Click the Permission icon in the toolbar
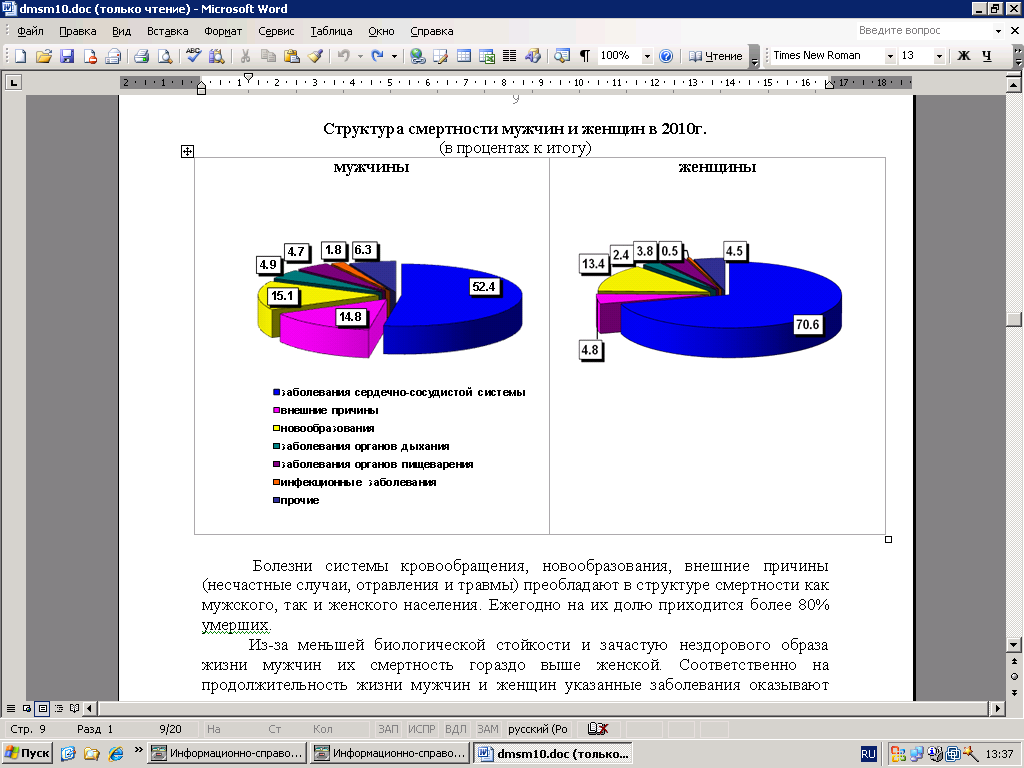 [x=90, y=56]
